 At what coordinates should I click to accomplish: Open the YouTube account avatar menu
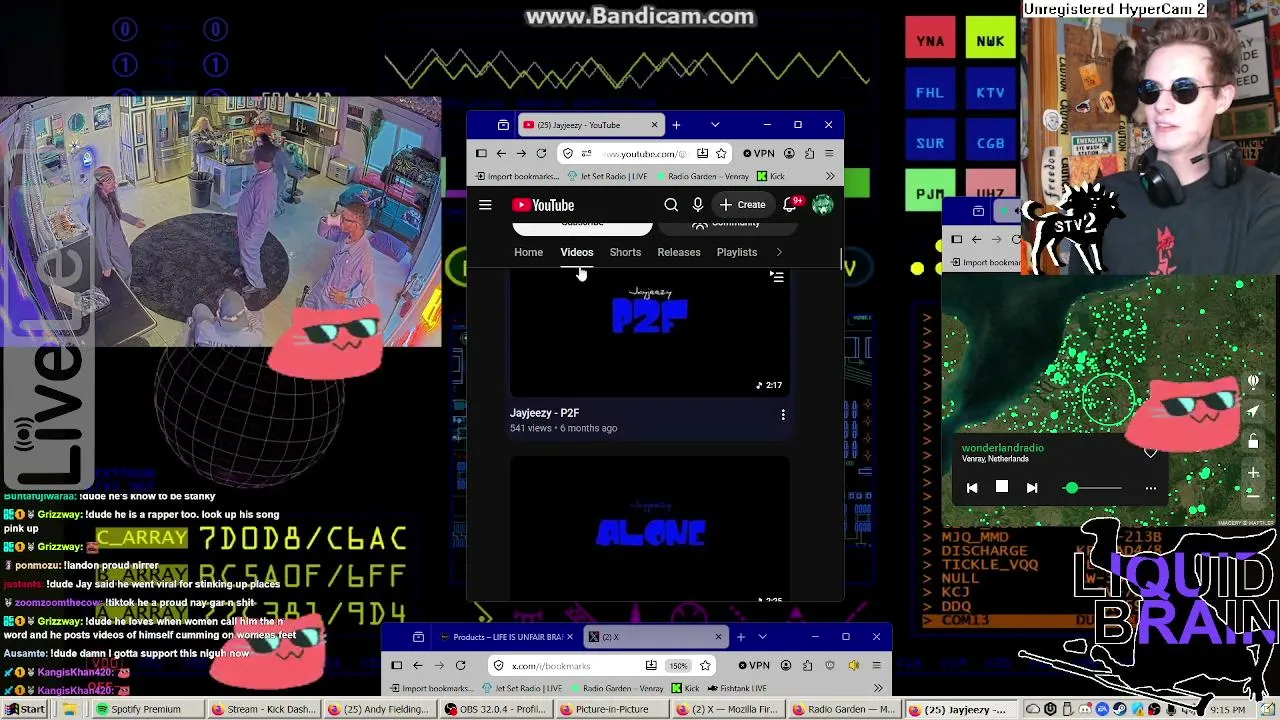point(822,205)
